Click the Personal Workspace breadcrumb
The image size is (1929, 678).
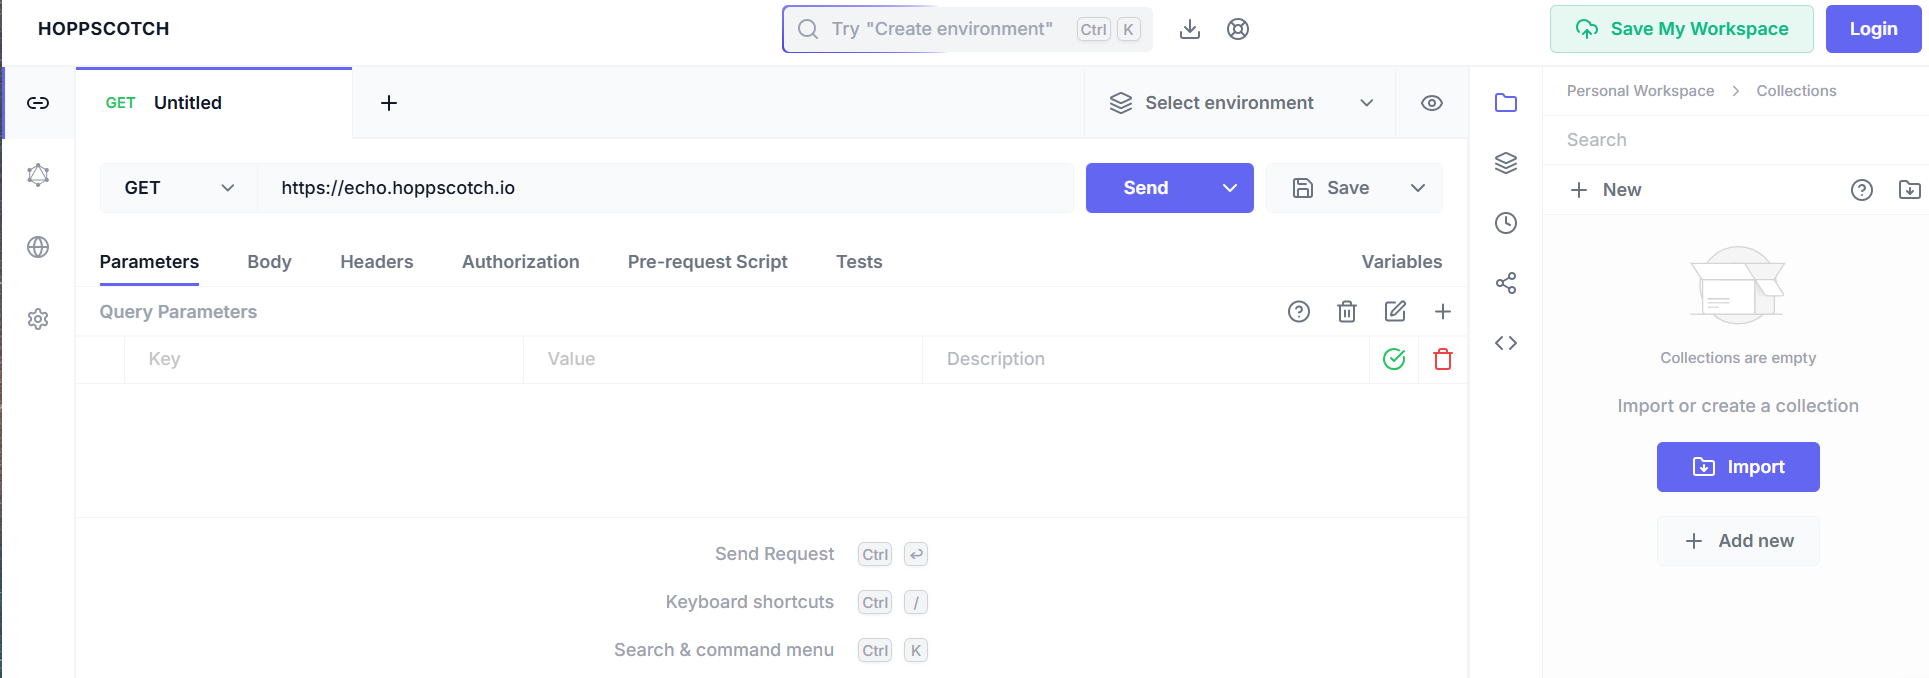(1640, 91)
